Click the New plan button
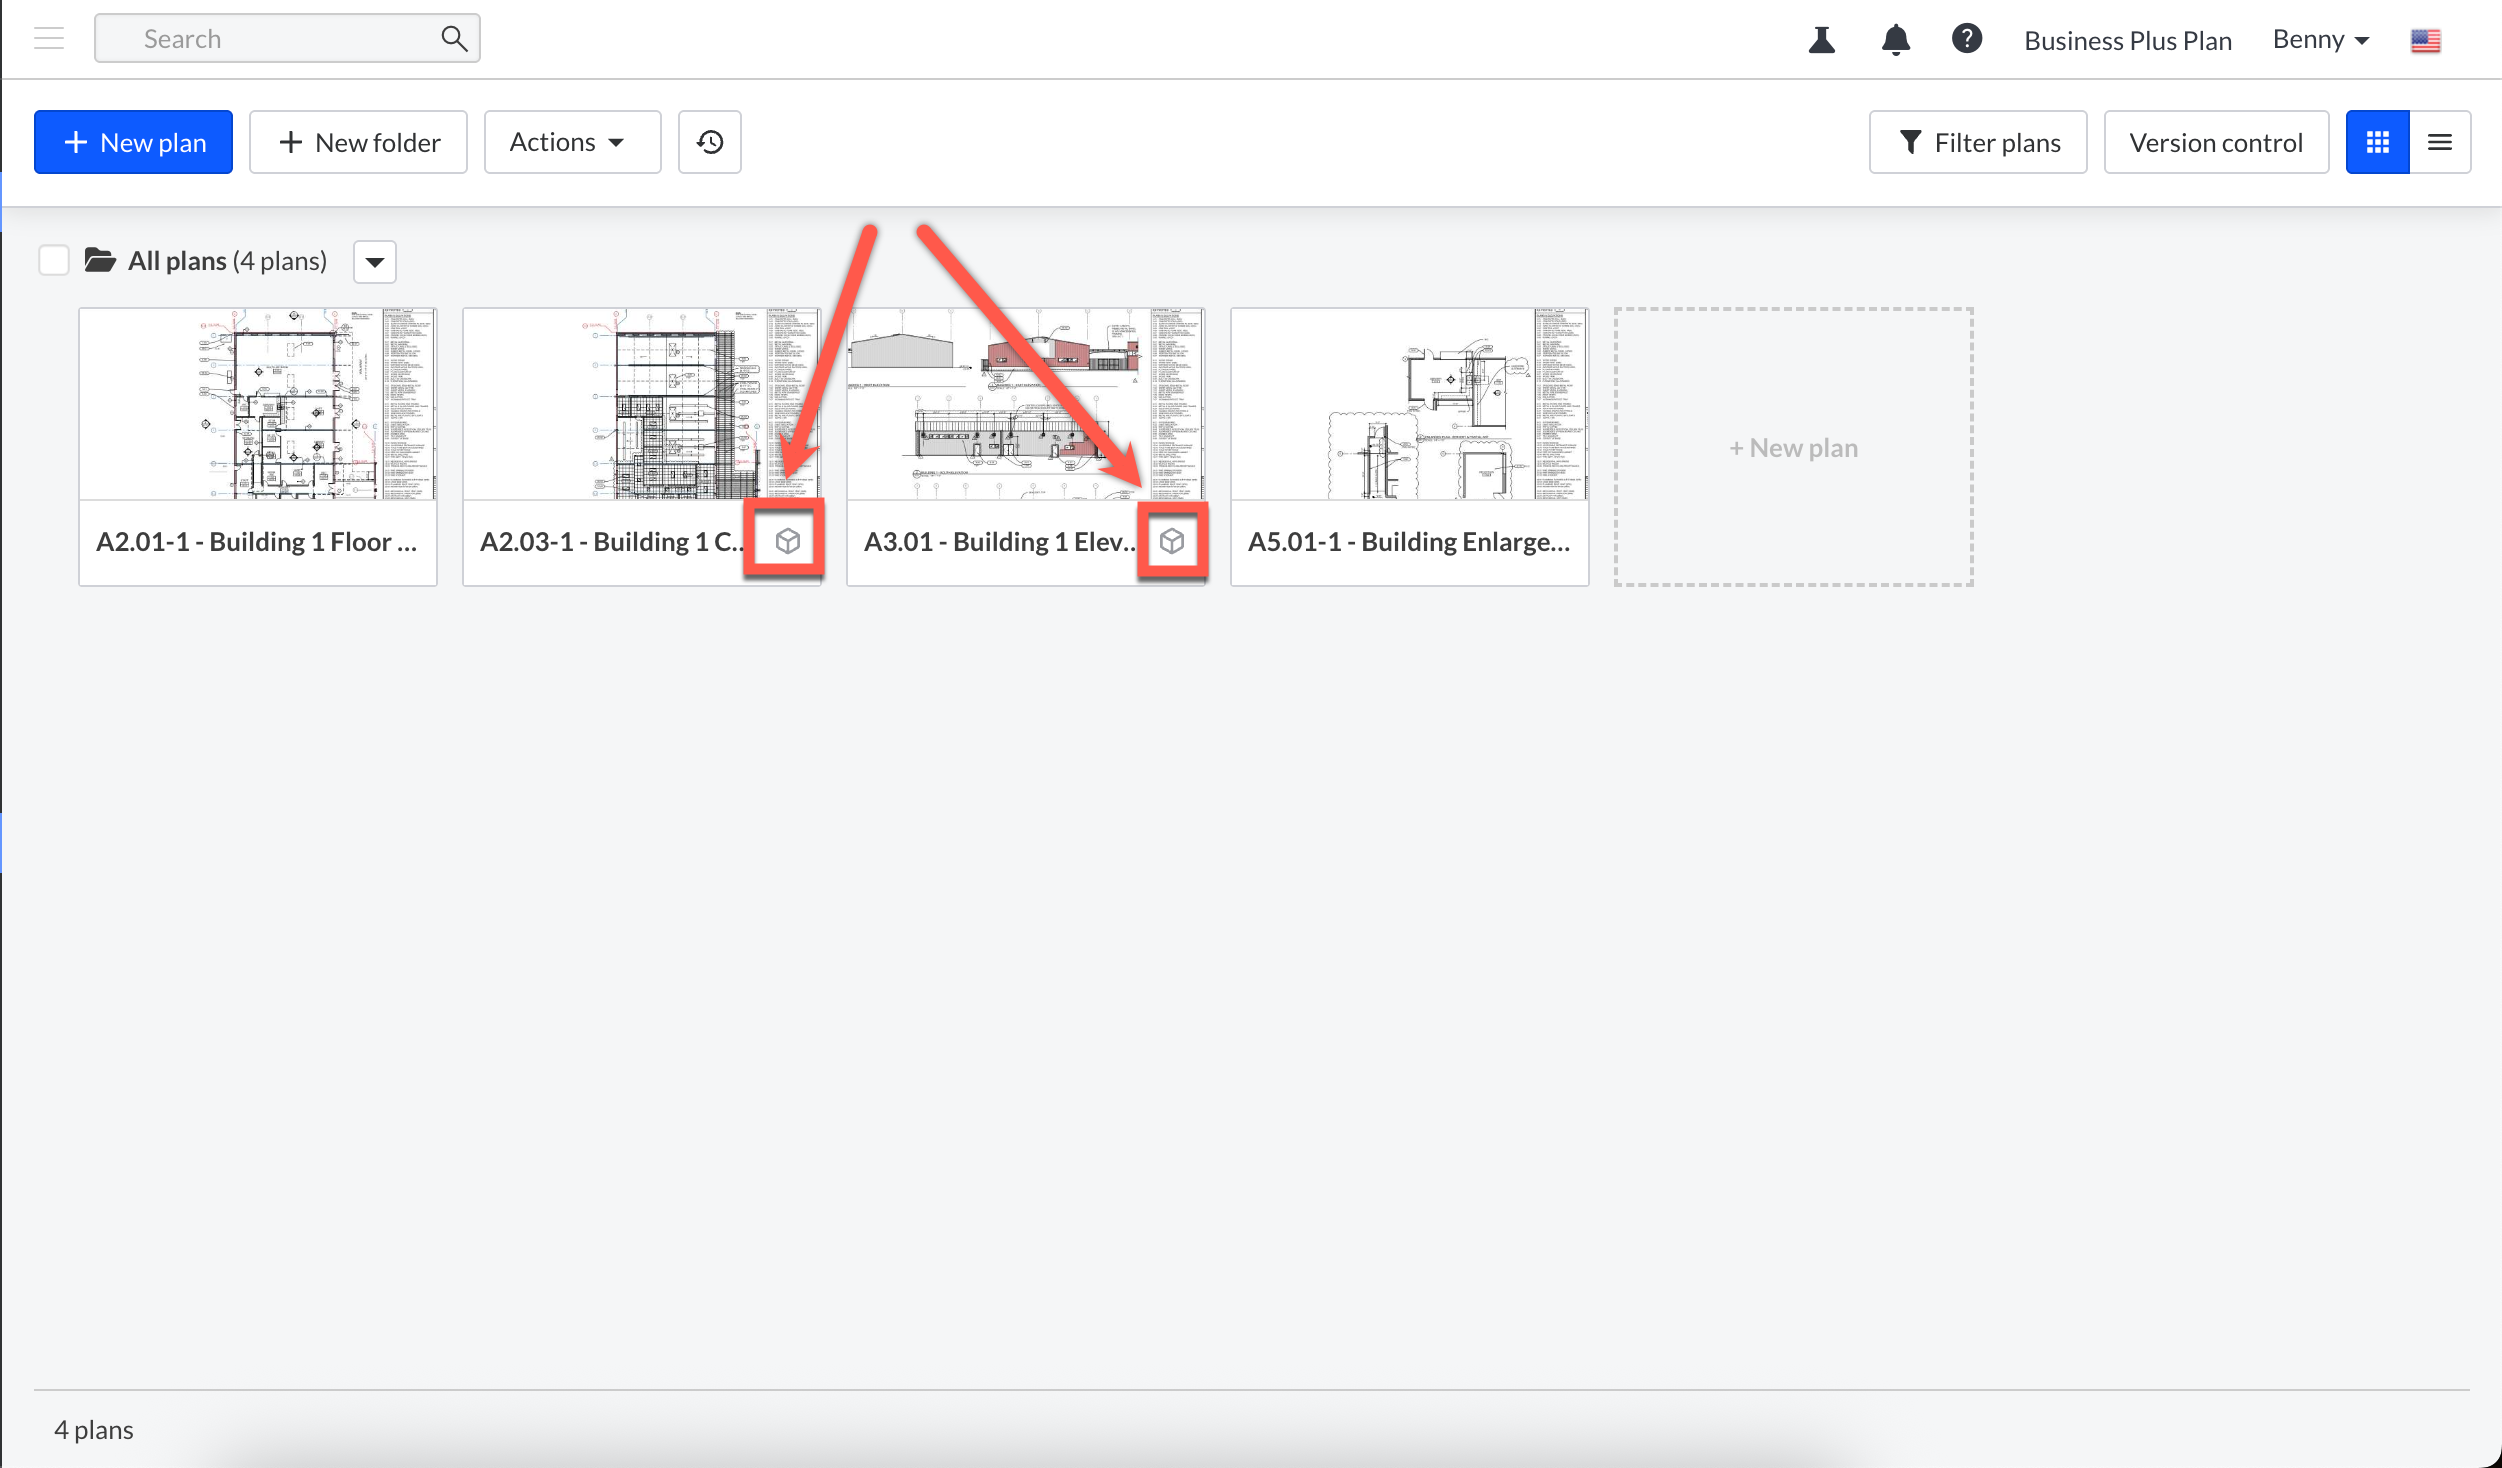This screenshot has height=1468, width=2502. tap(133, 141)
